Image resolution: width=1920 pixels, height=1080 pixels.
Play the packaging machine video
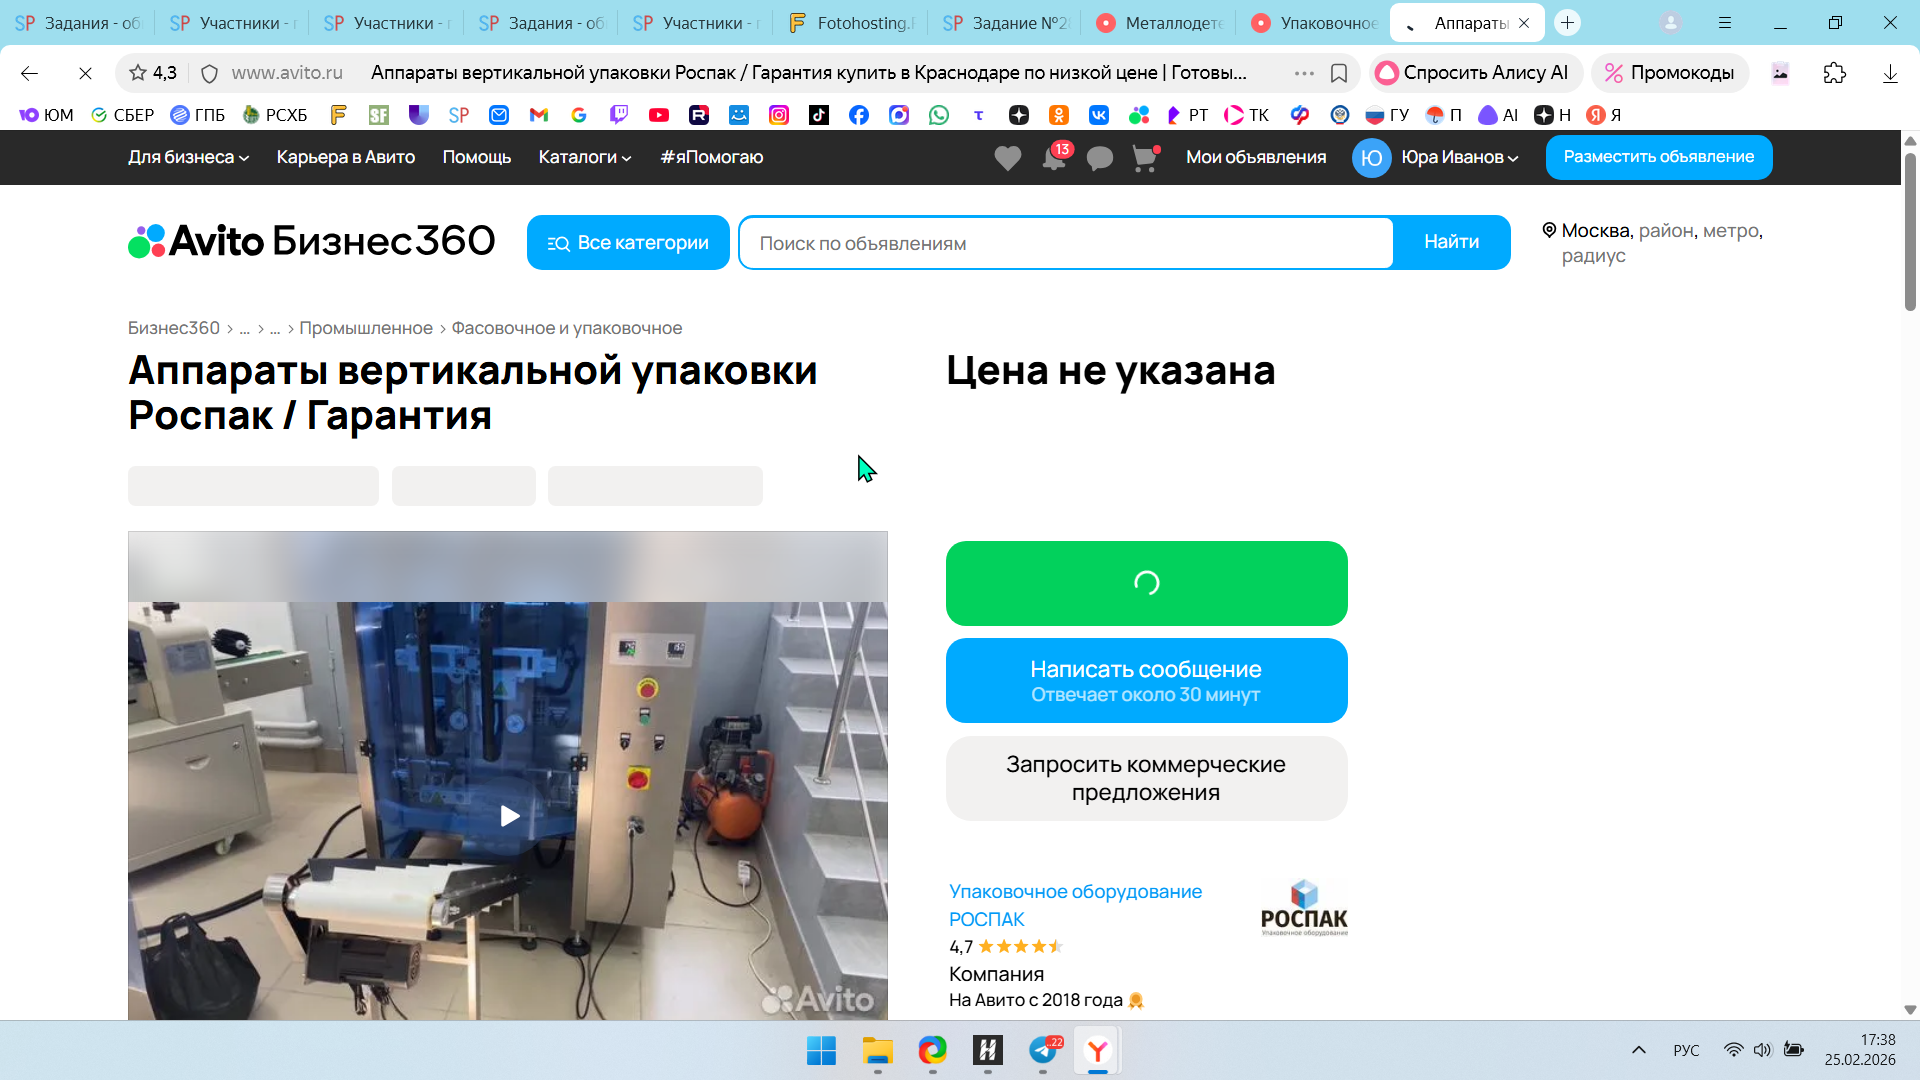508,816
